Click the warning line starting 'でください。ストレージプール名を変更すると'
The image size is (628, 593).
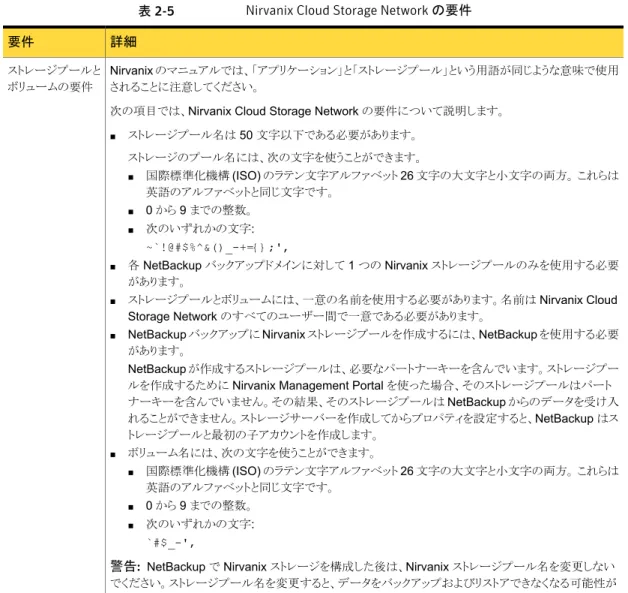pos(362,583)
